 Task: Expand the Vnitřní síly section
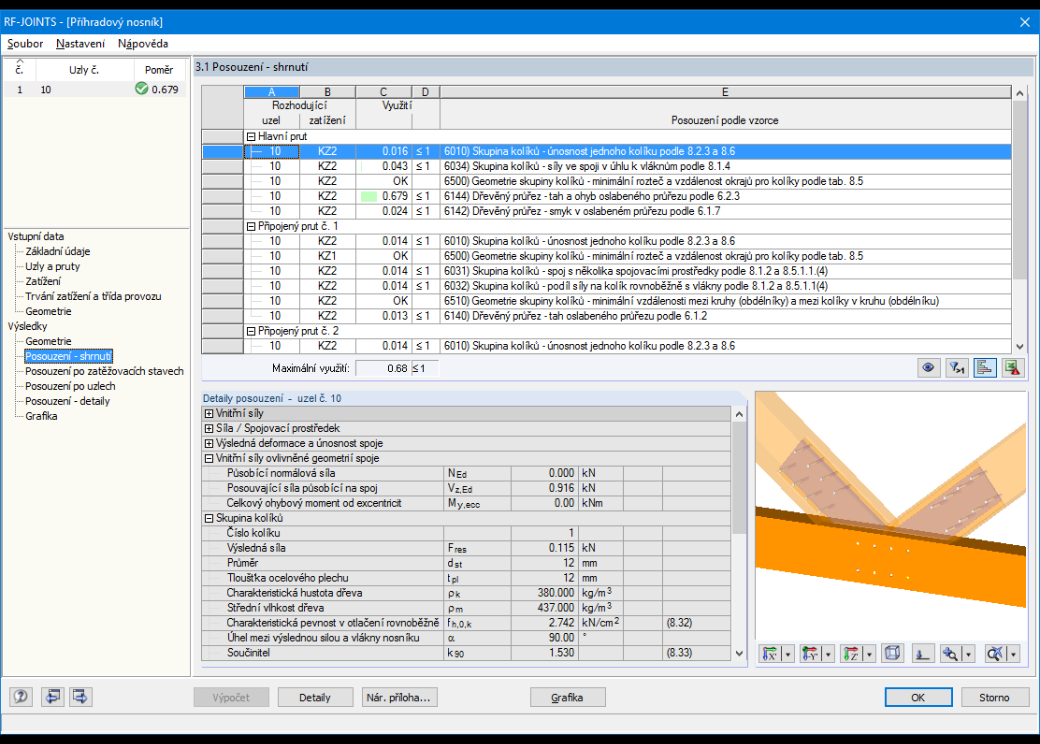pyautogui.click(x=209, y=413)
